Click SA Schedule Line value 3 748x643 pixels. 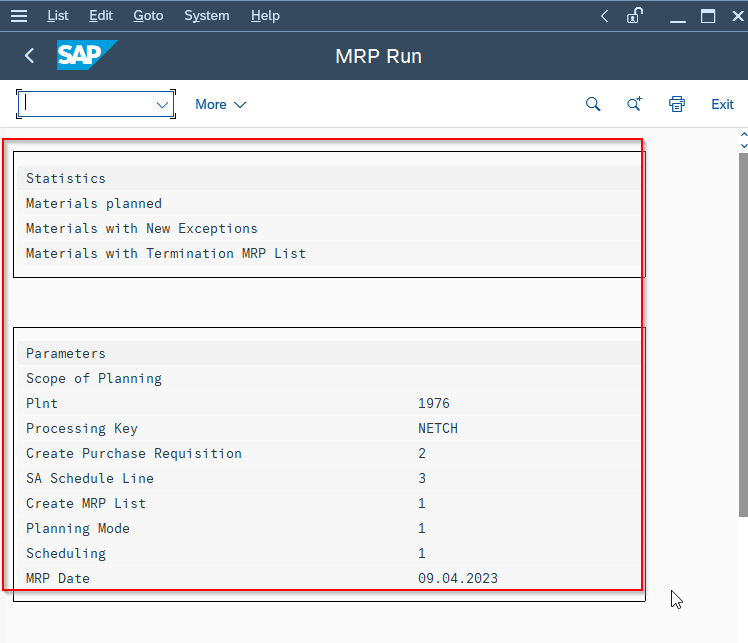point(422,478)
